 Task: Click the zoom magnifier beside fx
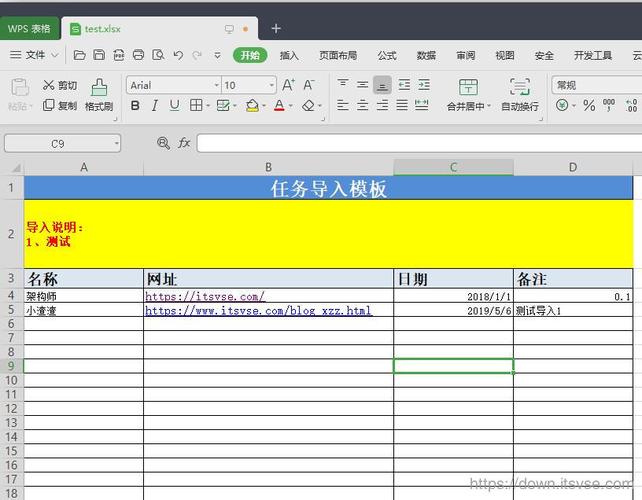coord(163,143)
